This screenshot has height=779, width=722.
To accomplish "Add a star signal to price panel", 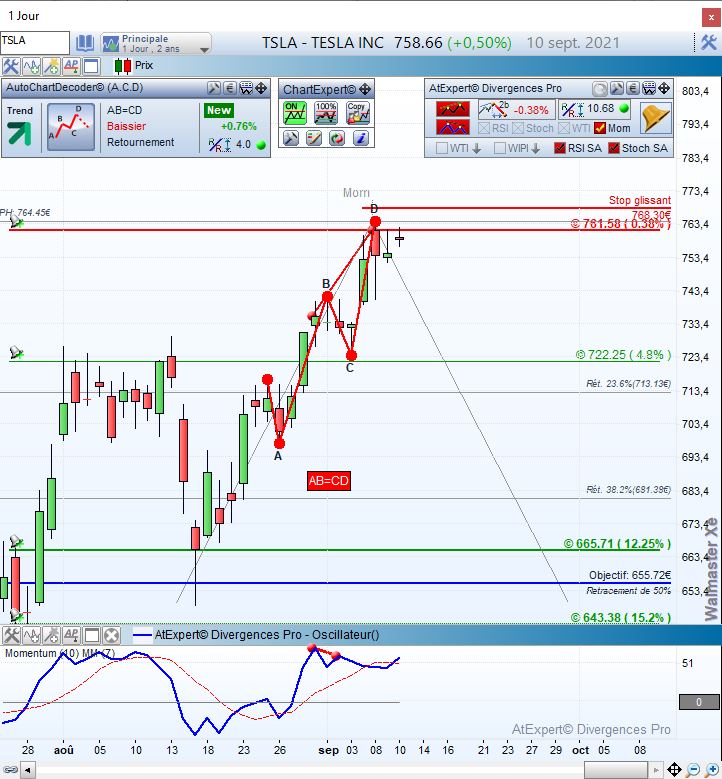I will pos(51,66).
